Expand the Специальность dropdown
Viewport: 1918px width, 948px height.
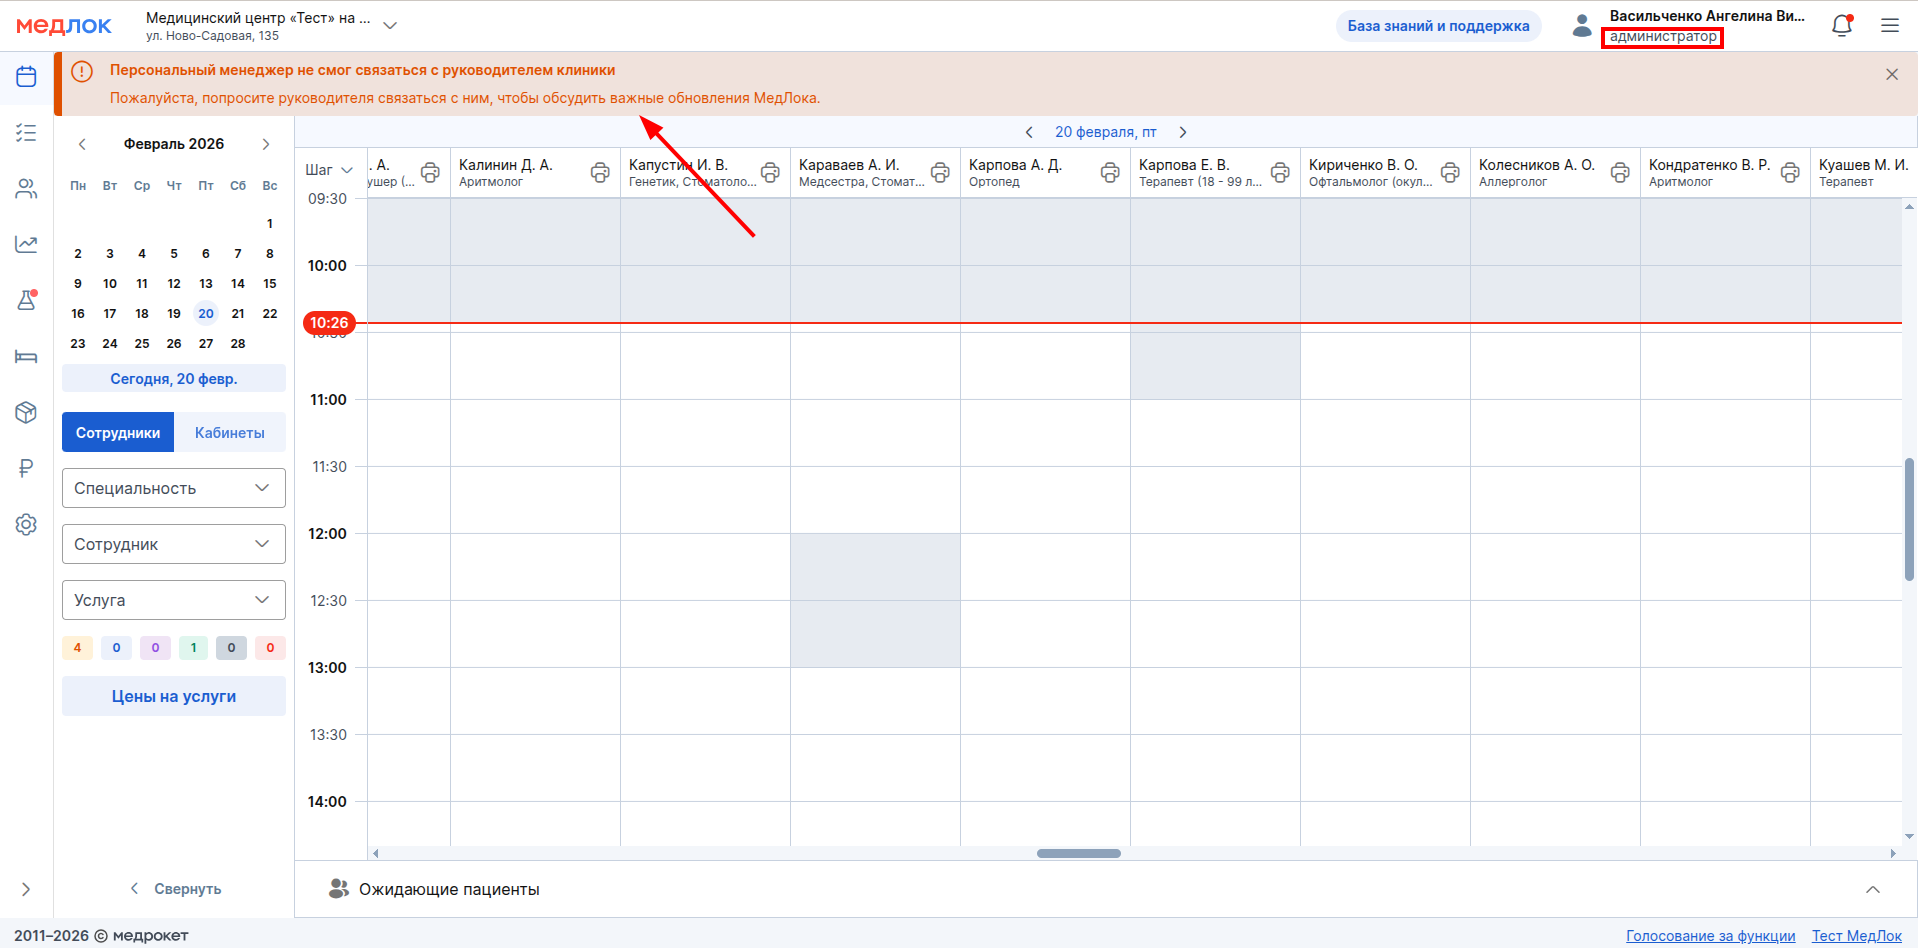[174, 488]
